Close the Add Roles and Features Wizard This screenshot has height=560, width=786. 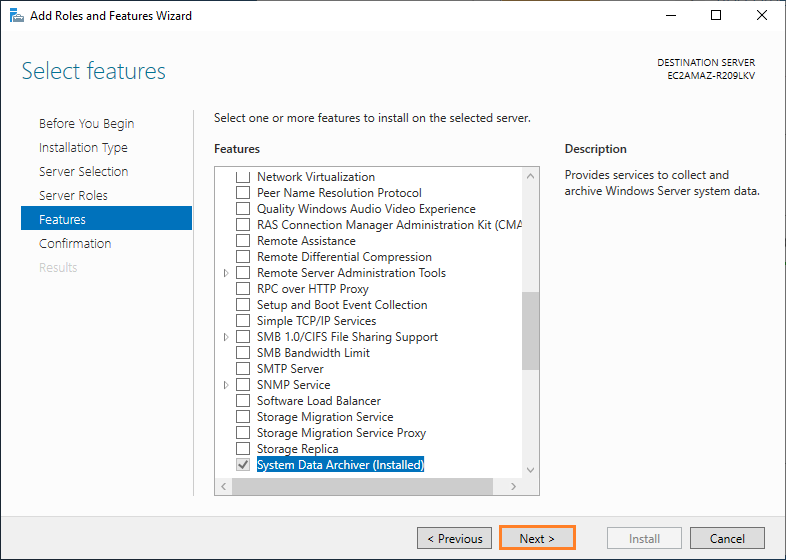[x=762, y=16]
